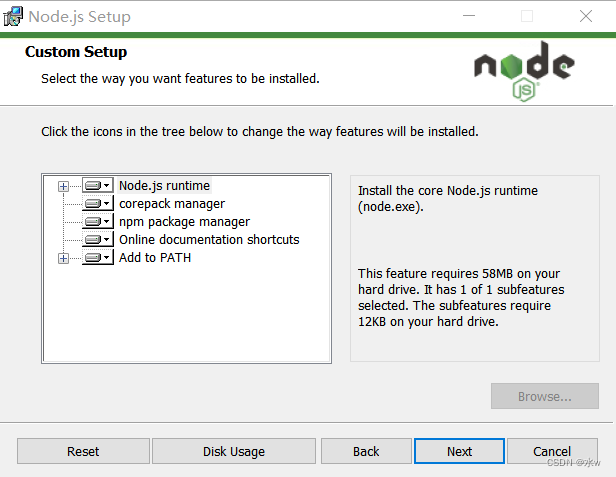Open the Disk Usage dialog
This screenshot has width=616, height=477.
tap(234, 452)
